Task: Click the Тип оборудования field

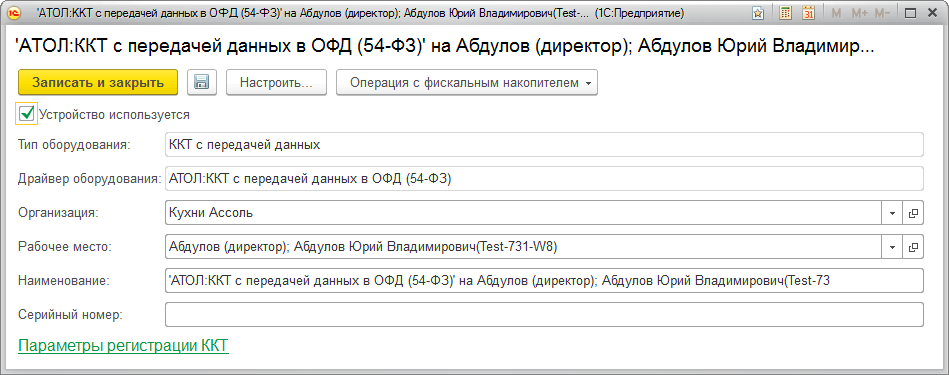Action: pos(543,145)
